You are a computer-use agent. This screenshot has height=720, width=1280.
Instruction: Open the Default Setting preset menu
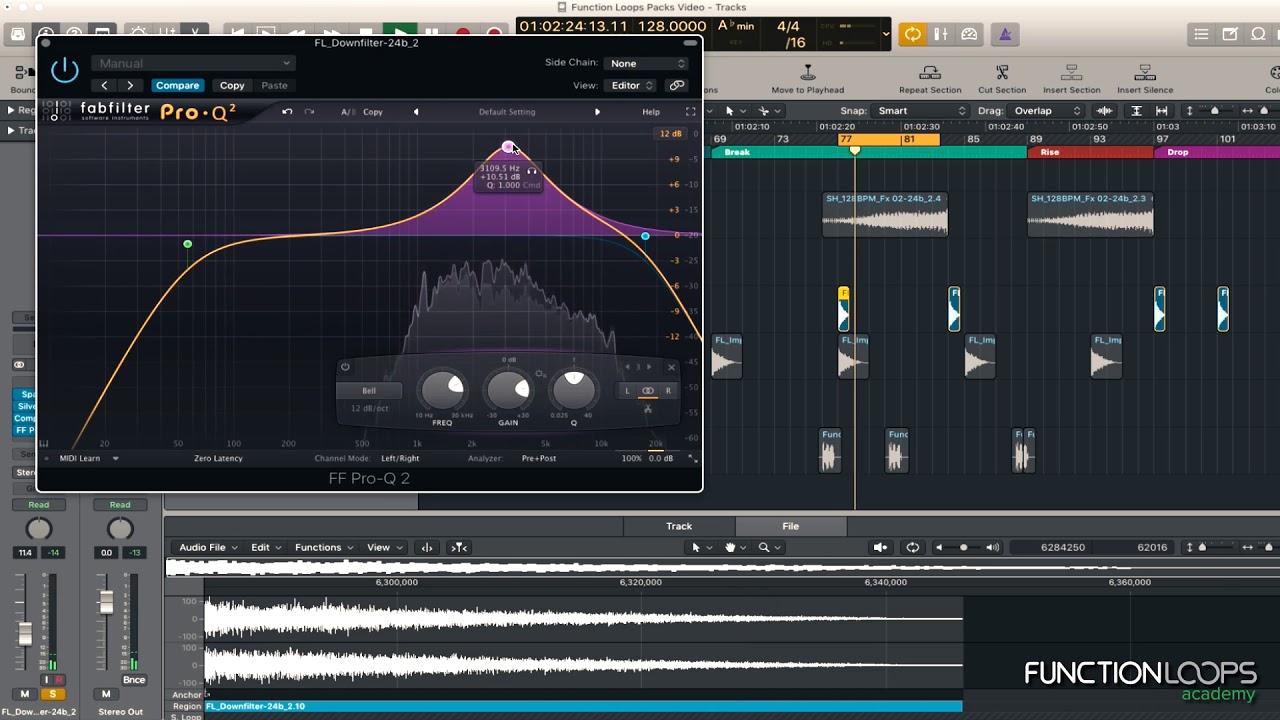click(x=507, y=112)
